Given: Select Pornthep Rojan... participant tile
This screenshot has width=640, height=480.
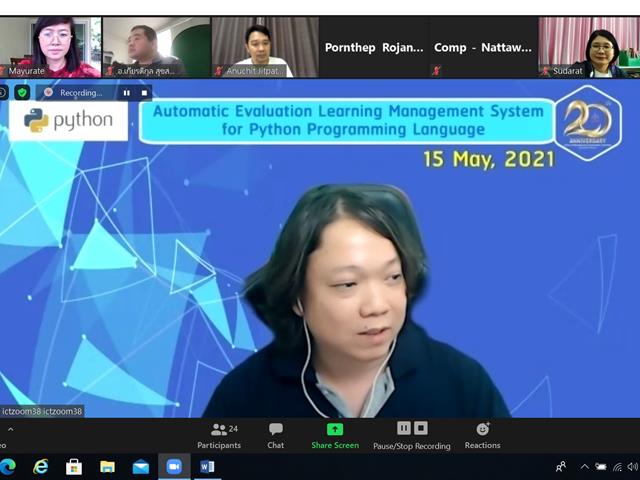Looking at the screenshot, I should [x=374, y=47].
